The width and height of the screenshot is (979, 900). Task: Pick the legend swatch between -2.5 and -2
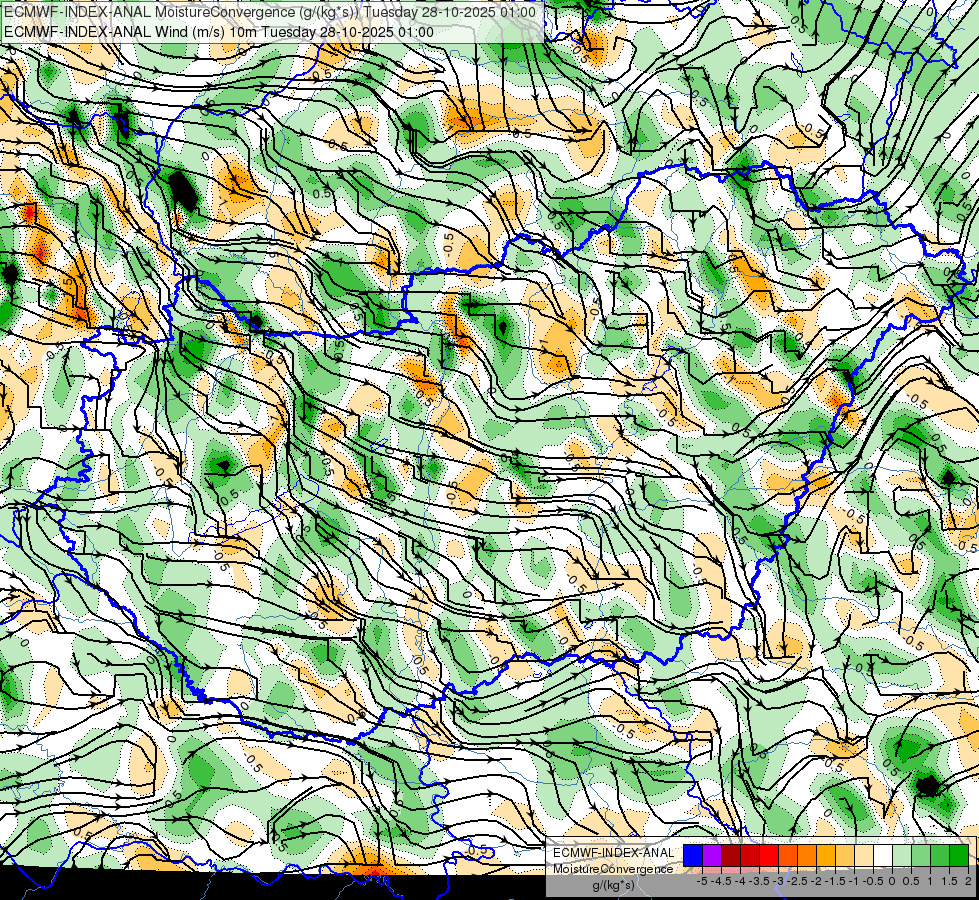807,855
